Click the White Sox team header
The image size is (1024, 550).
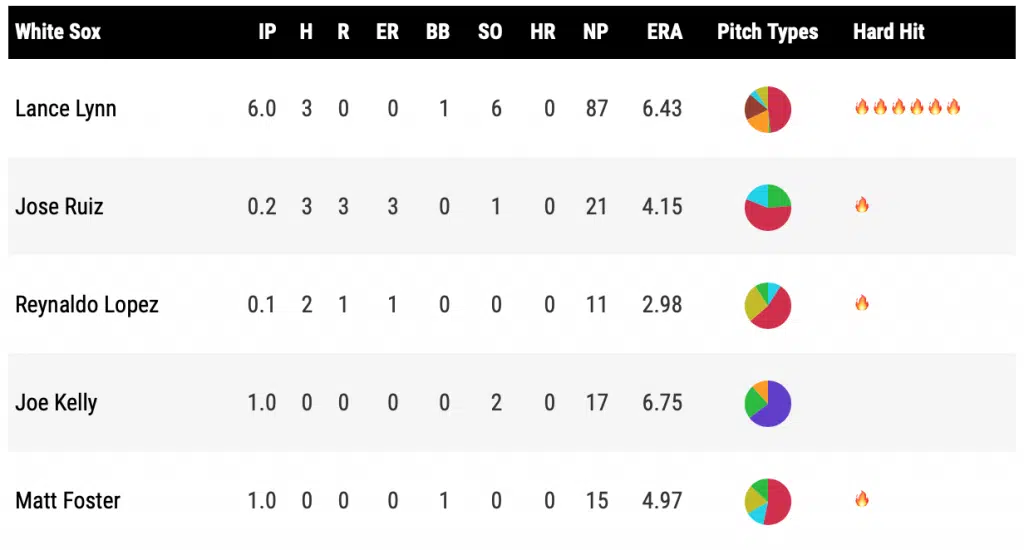point(58,32)
